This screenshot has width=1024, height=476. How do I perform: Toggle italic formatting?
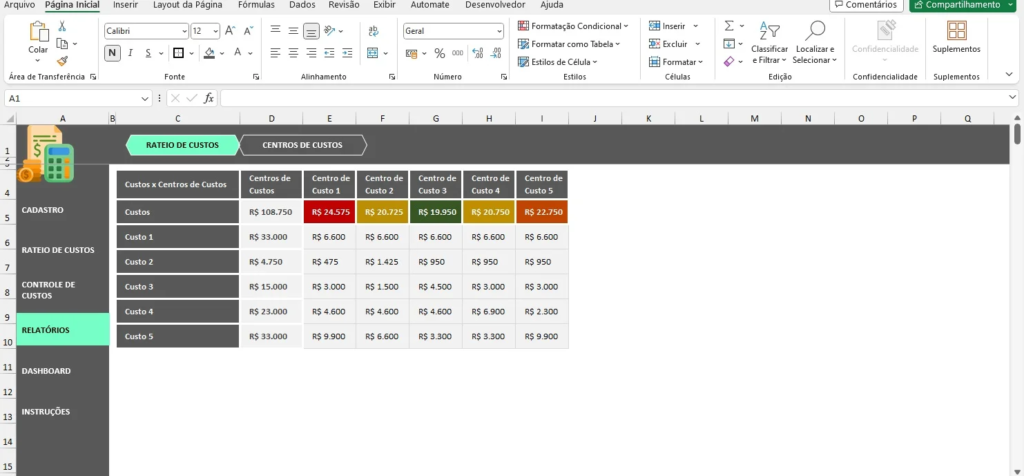pyautogui.click(x=130, y=53)
